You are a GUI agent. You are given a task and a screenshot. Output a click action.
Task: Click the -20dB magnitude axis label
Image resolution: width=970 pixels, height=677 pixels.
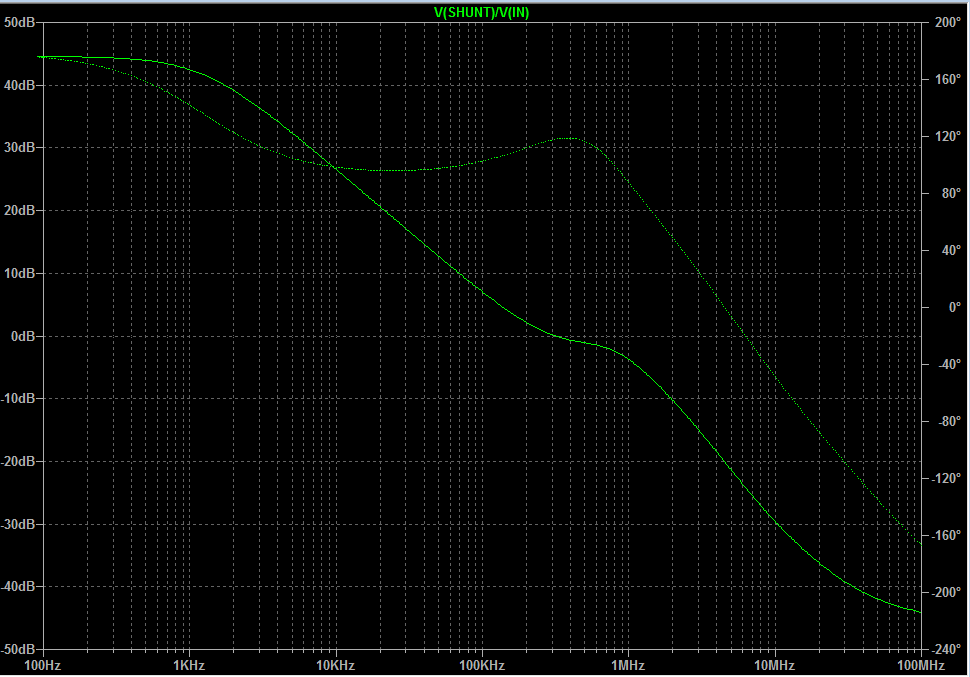[18, 462]
